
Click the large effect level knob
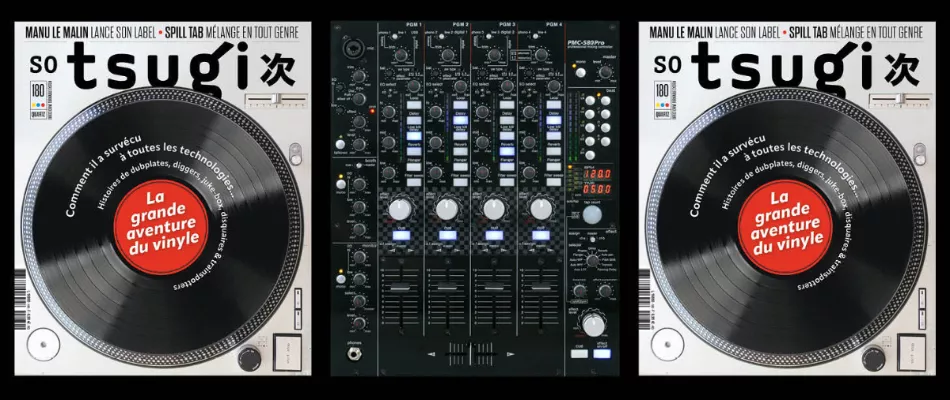[594, 322]
